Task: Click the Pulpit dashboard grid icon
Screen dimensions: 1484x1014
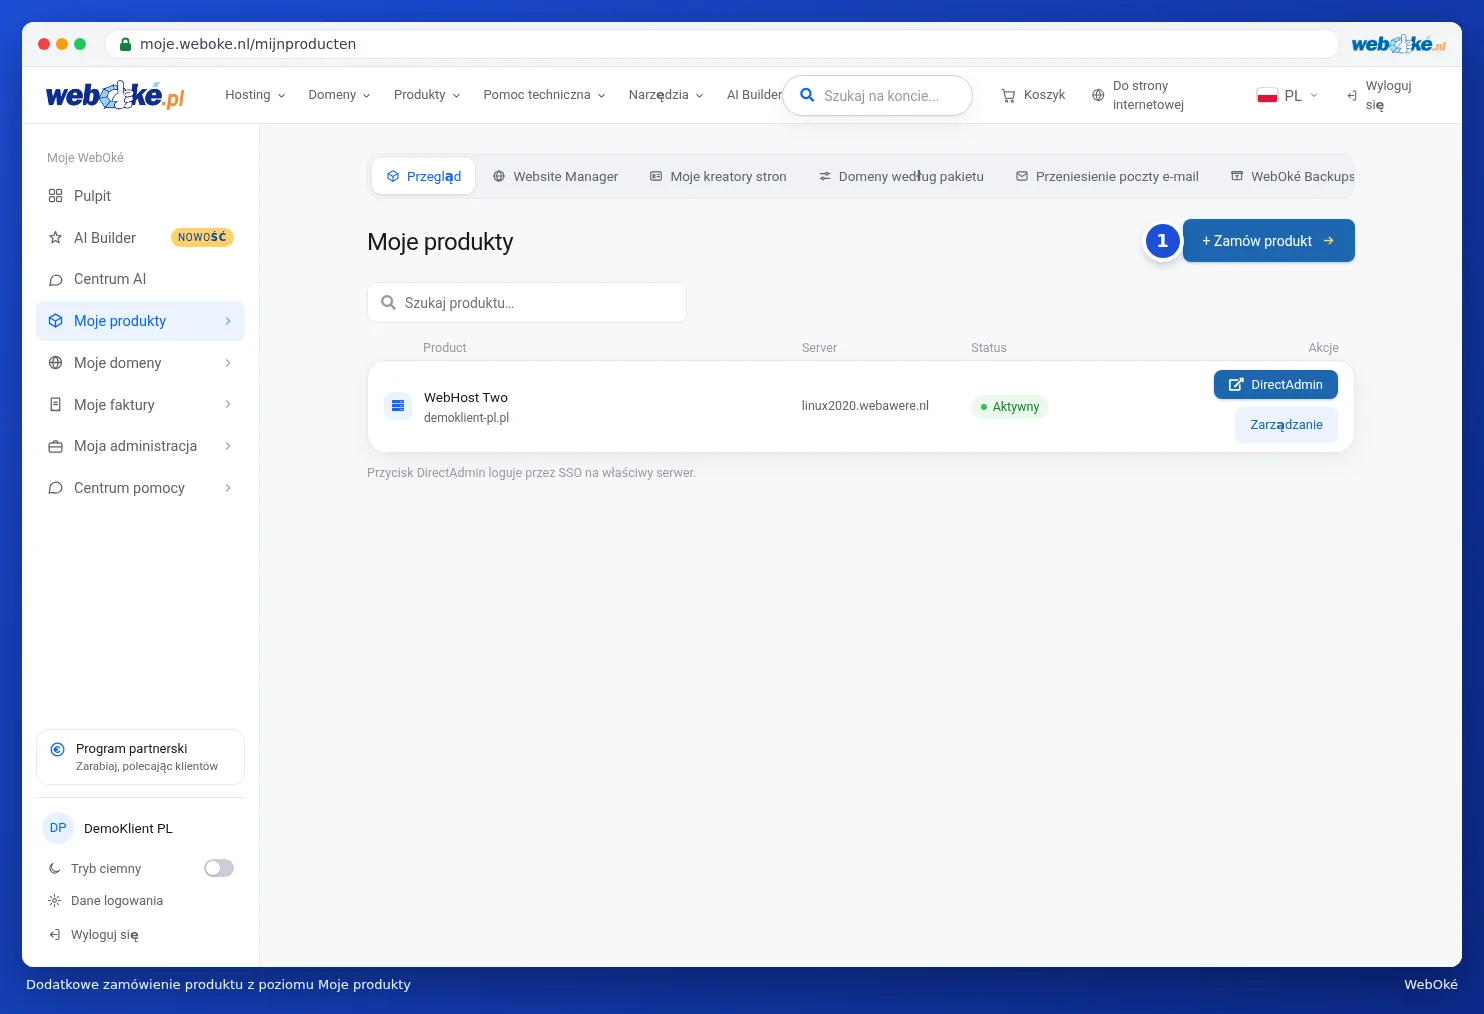Action: click(x=55, y=196)
